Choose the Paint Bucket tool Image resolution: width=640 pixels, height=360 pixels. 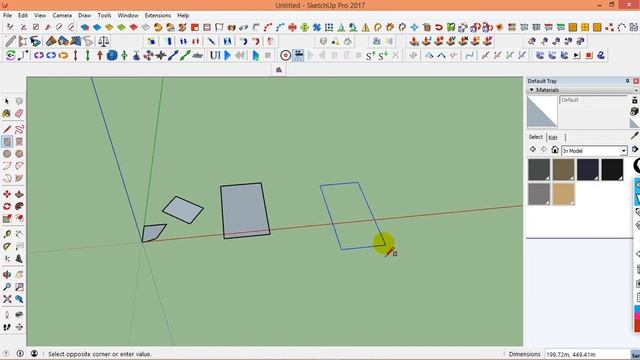[7, 113]
